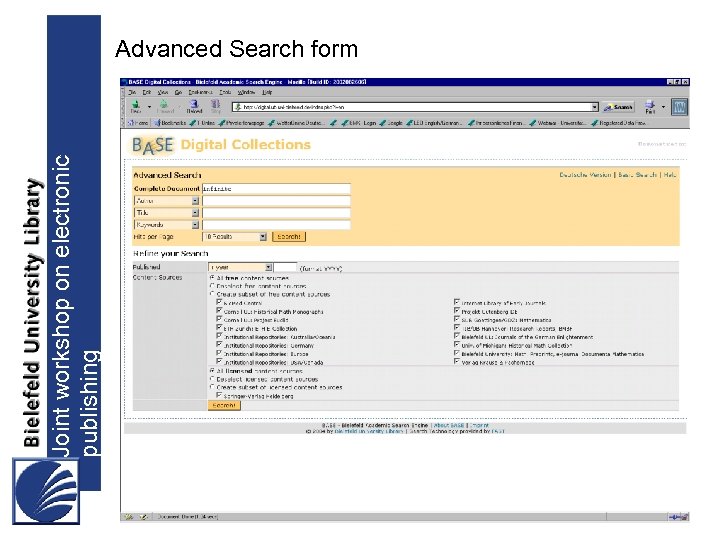Screen dimensions: 720x540
Task: Click the input field beside Title
Action: (x=276, y=213)
